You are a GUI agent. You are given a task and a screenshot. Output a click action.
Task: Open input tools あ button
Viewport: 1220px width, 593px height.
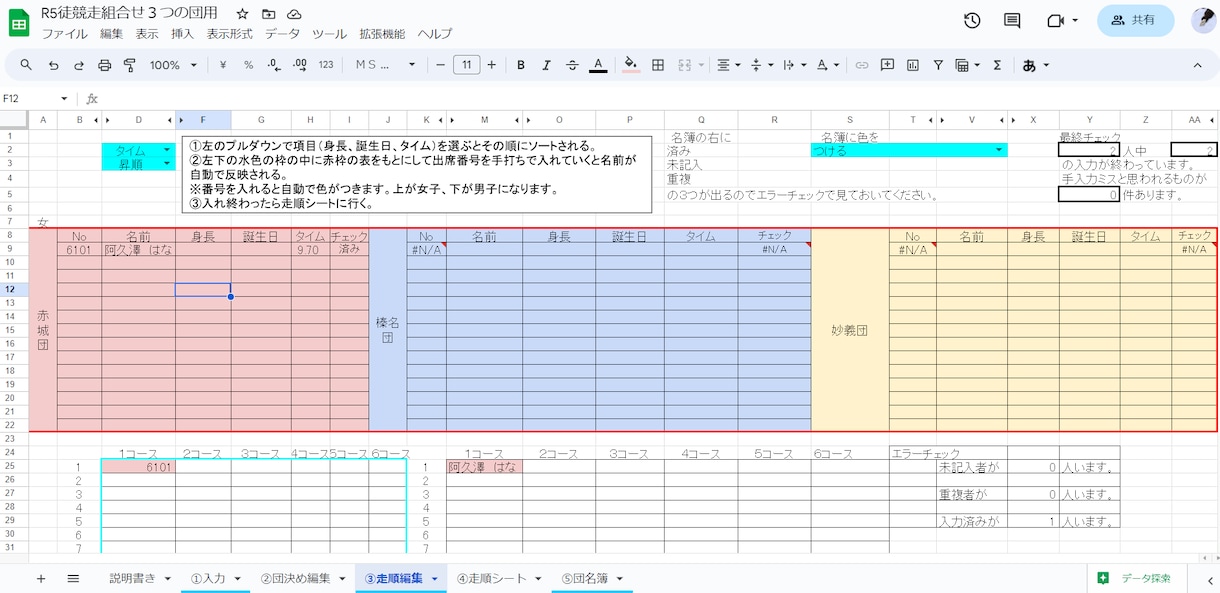pos(1035,65)
